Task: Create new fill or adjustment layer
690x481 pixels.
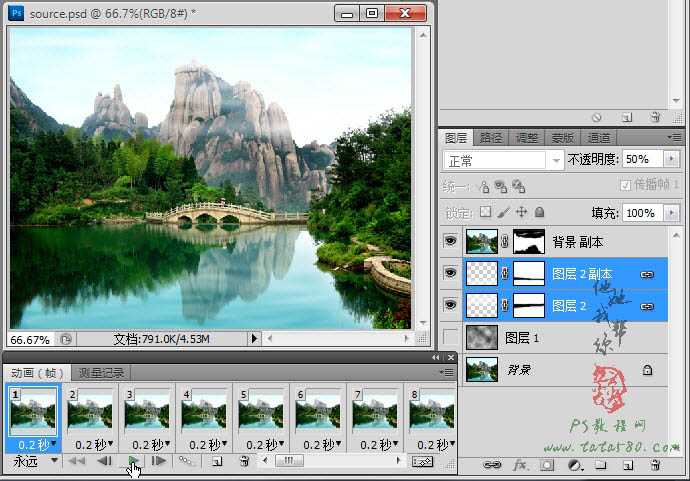Action: point(575,465)
